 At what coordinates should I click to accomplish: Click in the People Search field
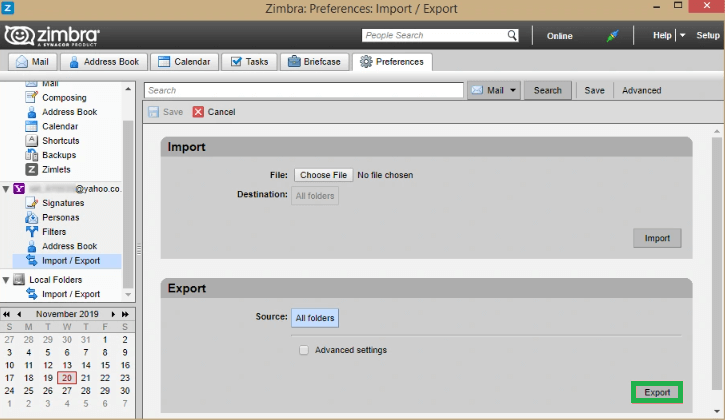point(435,35)
